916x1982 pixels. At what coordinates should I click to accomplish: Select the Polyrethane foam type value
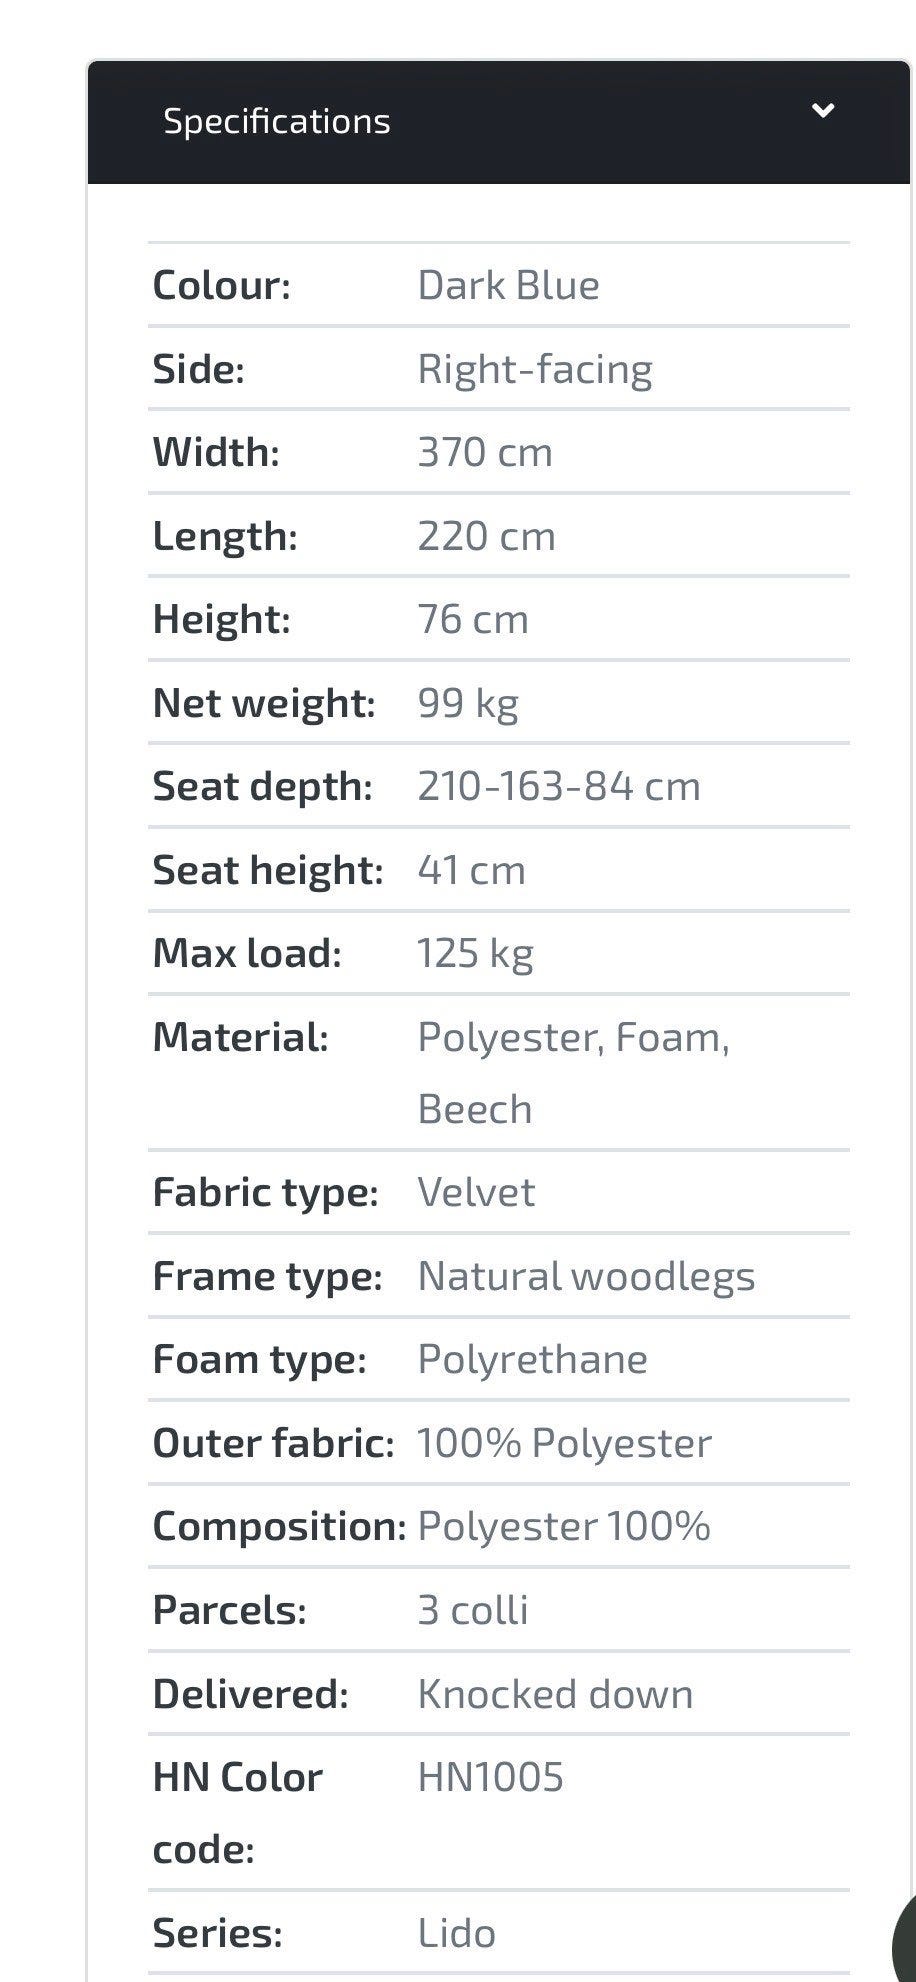coord(532,1360)
